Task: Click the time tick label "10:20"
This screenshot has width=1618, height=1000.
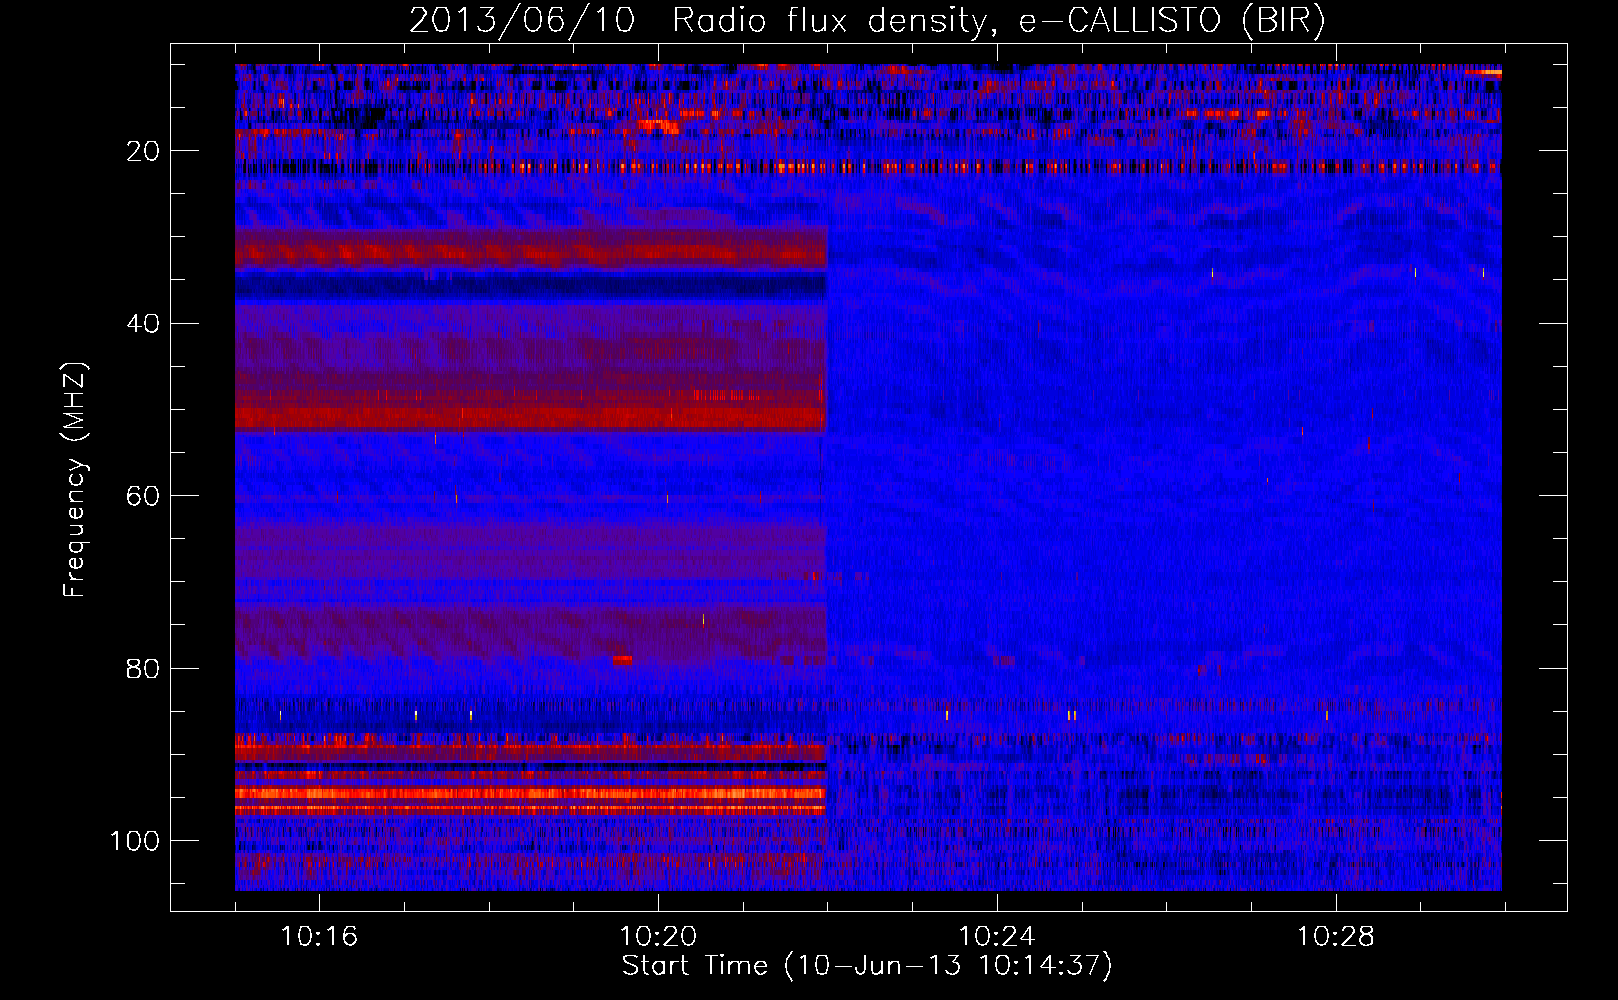Action: coord(658,937)
